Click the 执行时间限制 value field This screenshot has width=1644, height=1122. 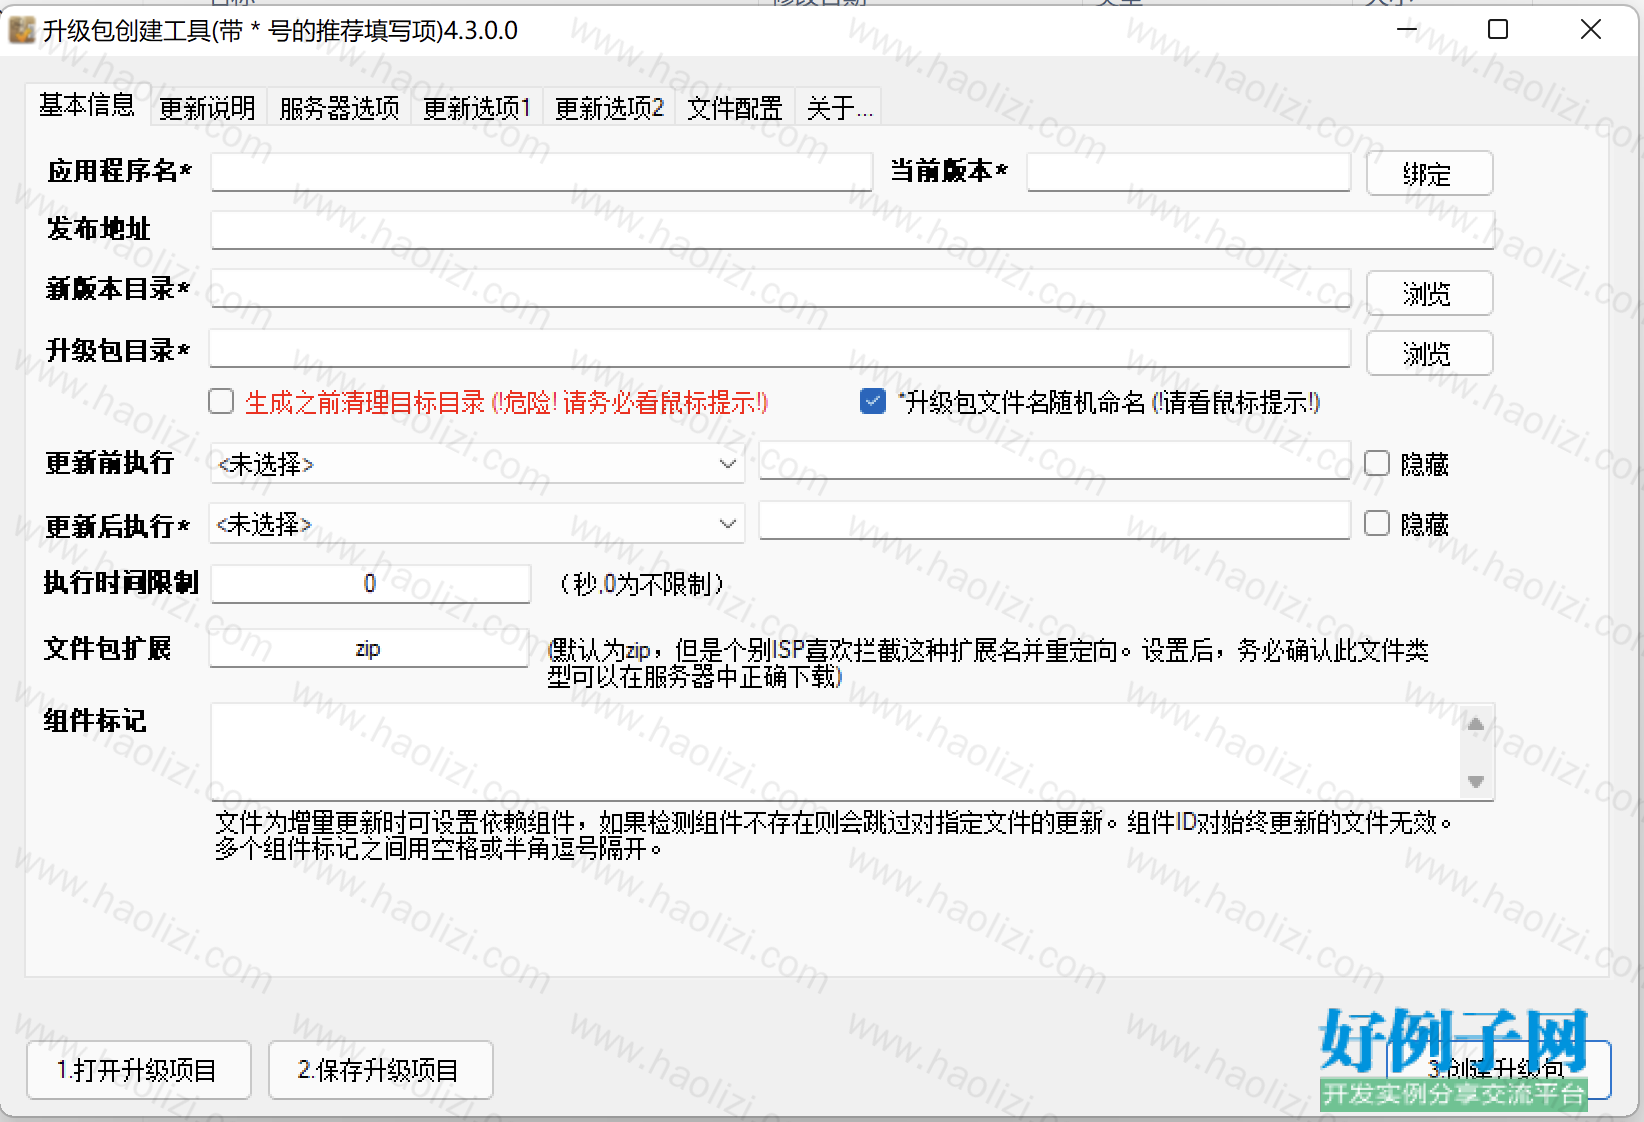click(x=370, y=584)
